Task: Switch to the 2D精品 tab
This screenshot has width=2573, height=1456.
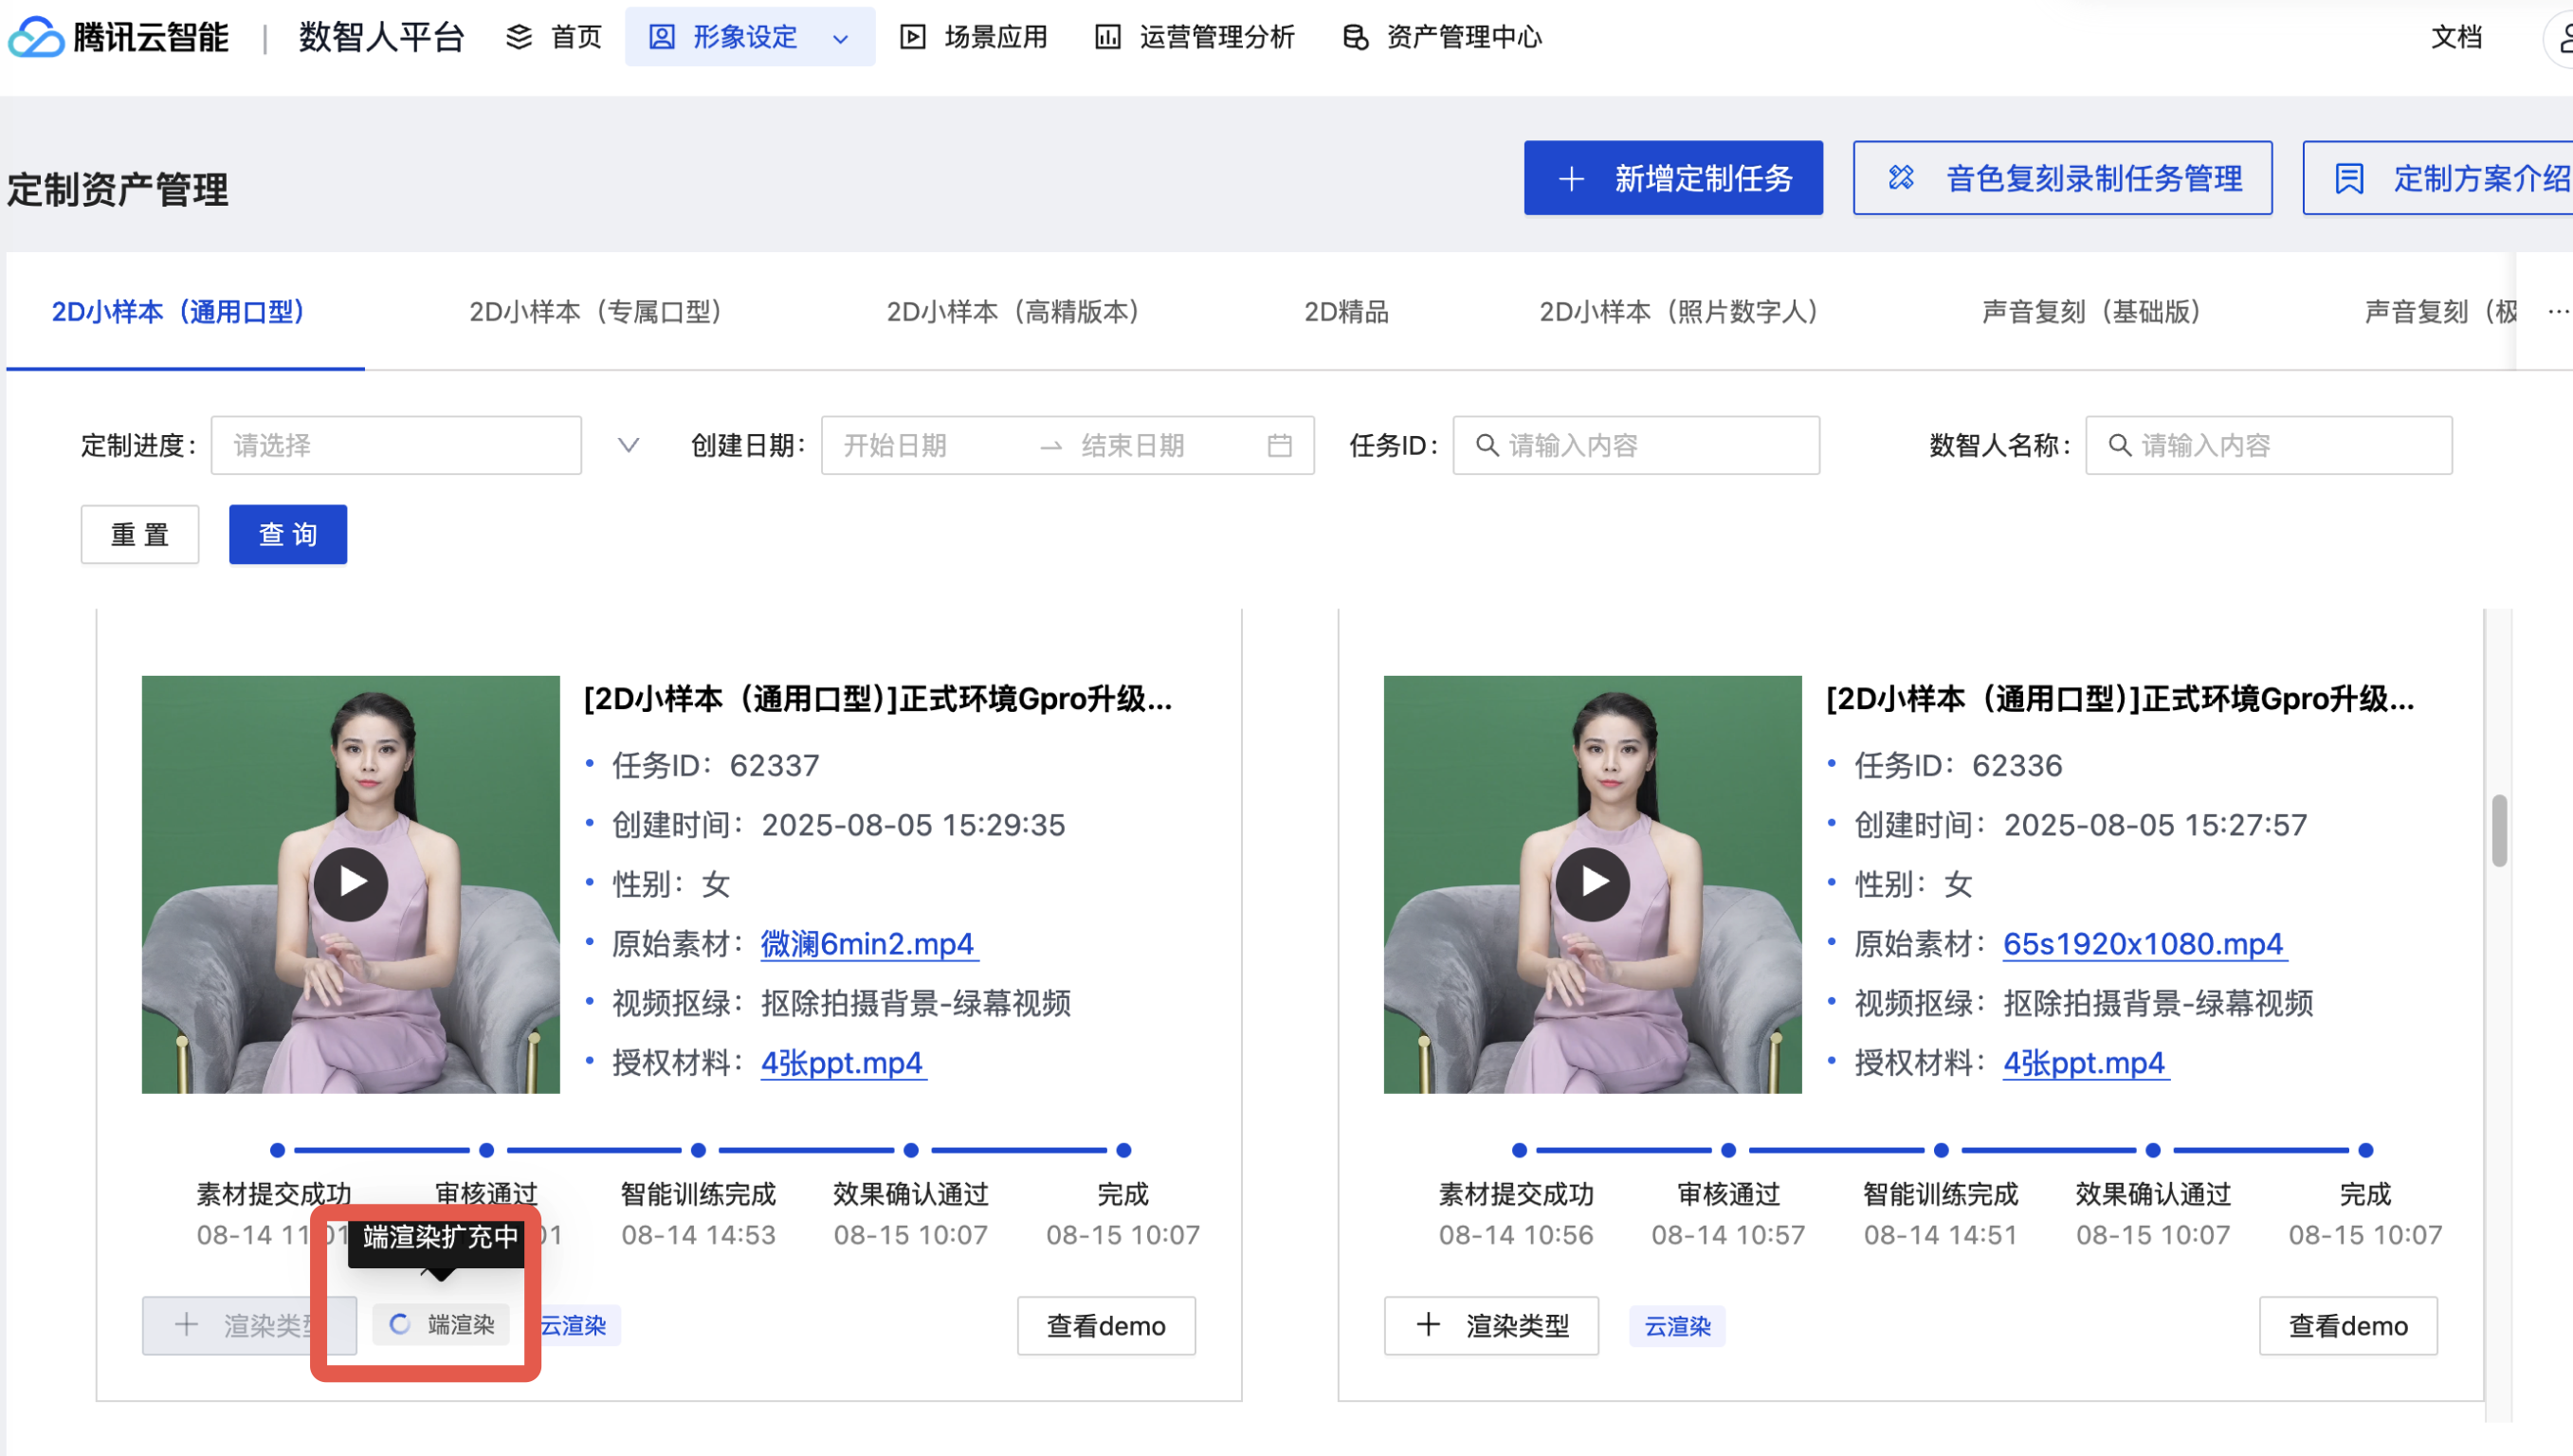Action: [1345, 312]
